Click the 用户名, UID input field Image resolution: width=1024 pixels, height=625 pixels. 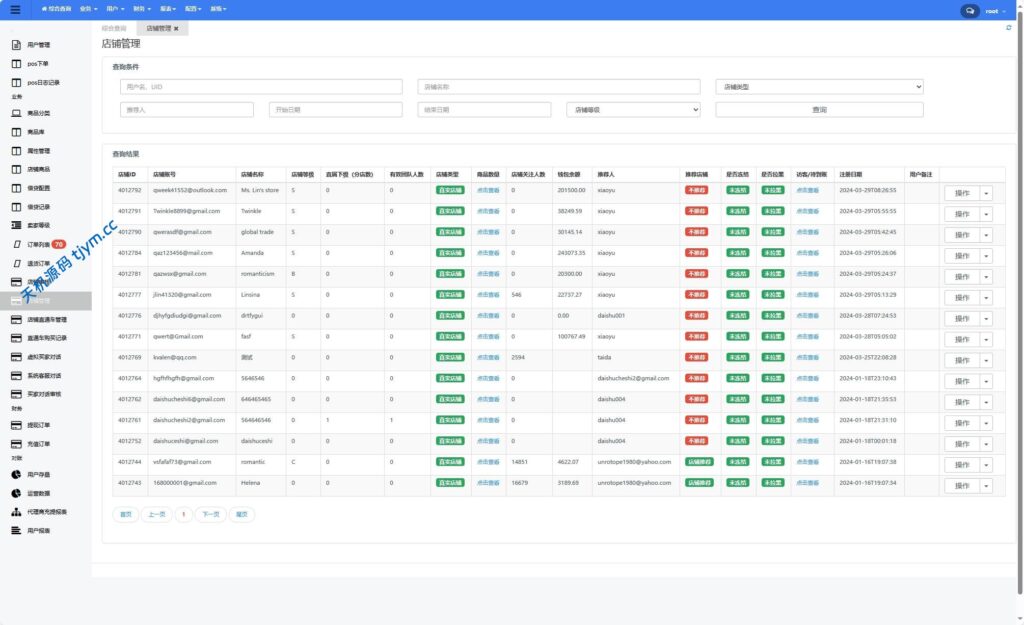(x=261, y=87)
